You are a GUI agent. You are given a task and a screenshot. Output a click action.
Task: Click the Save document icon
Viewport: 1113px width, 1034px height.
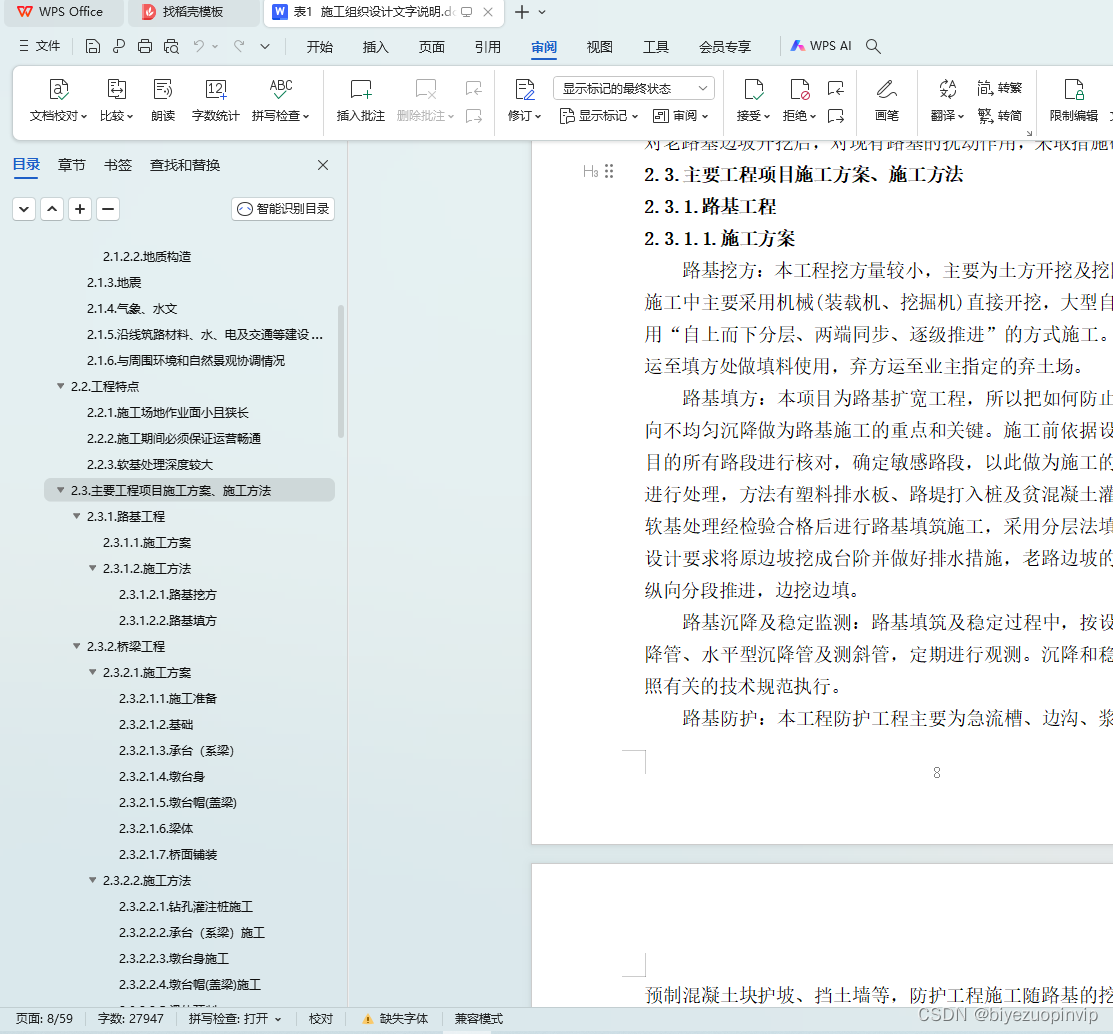point(92,46)
